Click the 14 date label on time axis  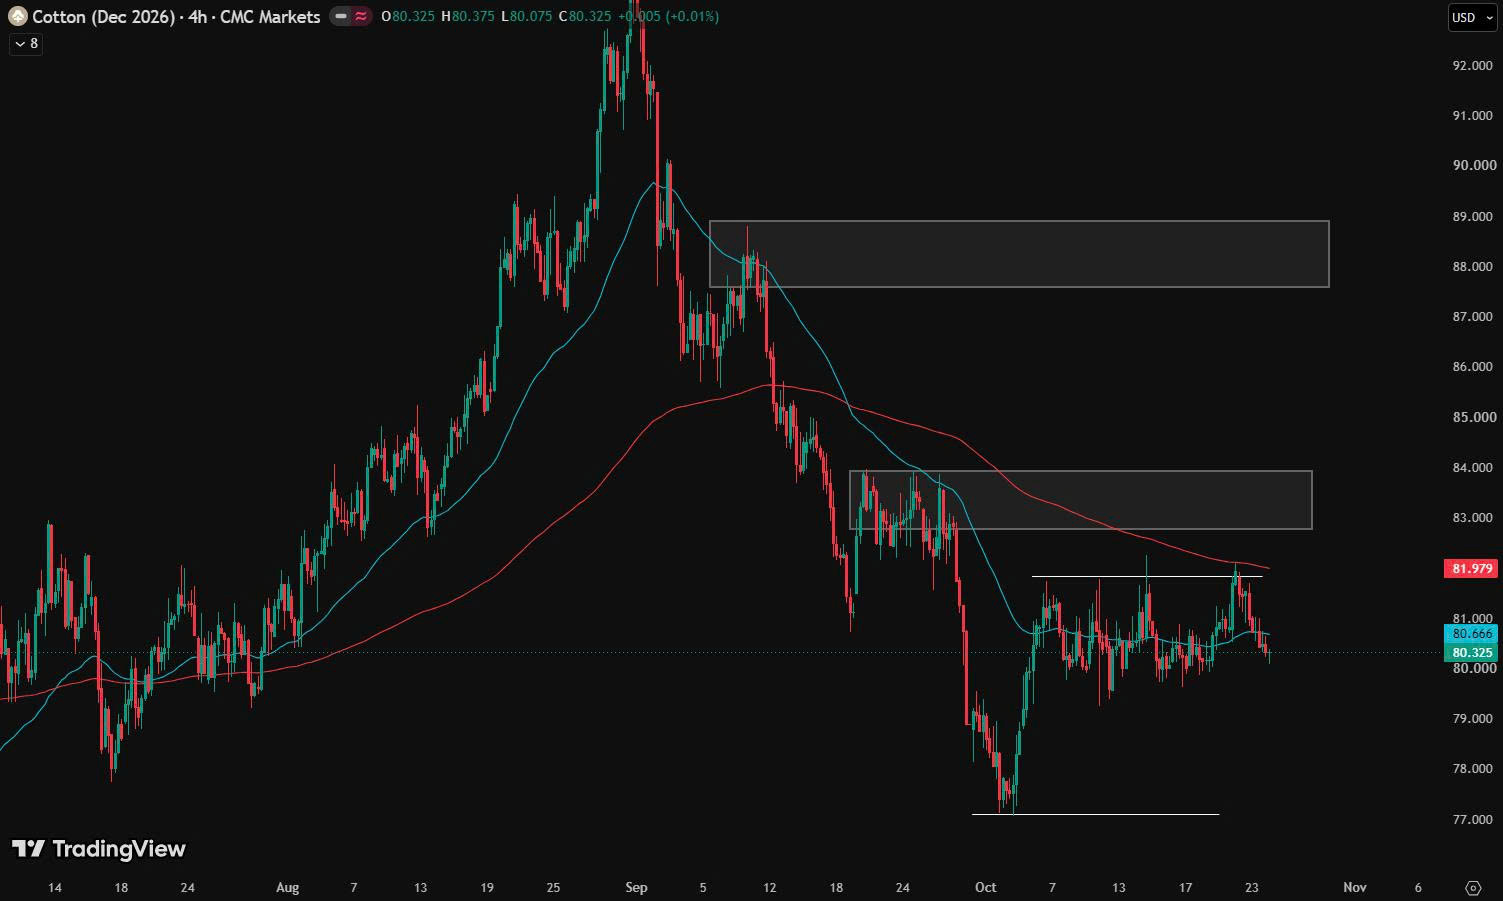click(54, 887)
